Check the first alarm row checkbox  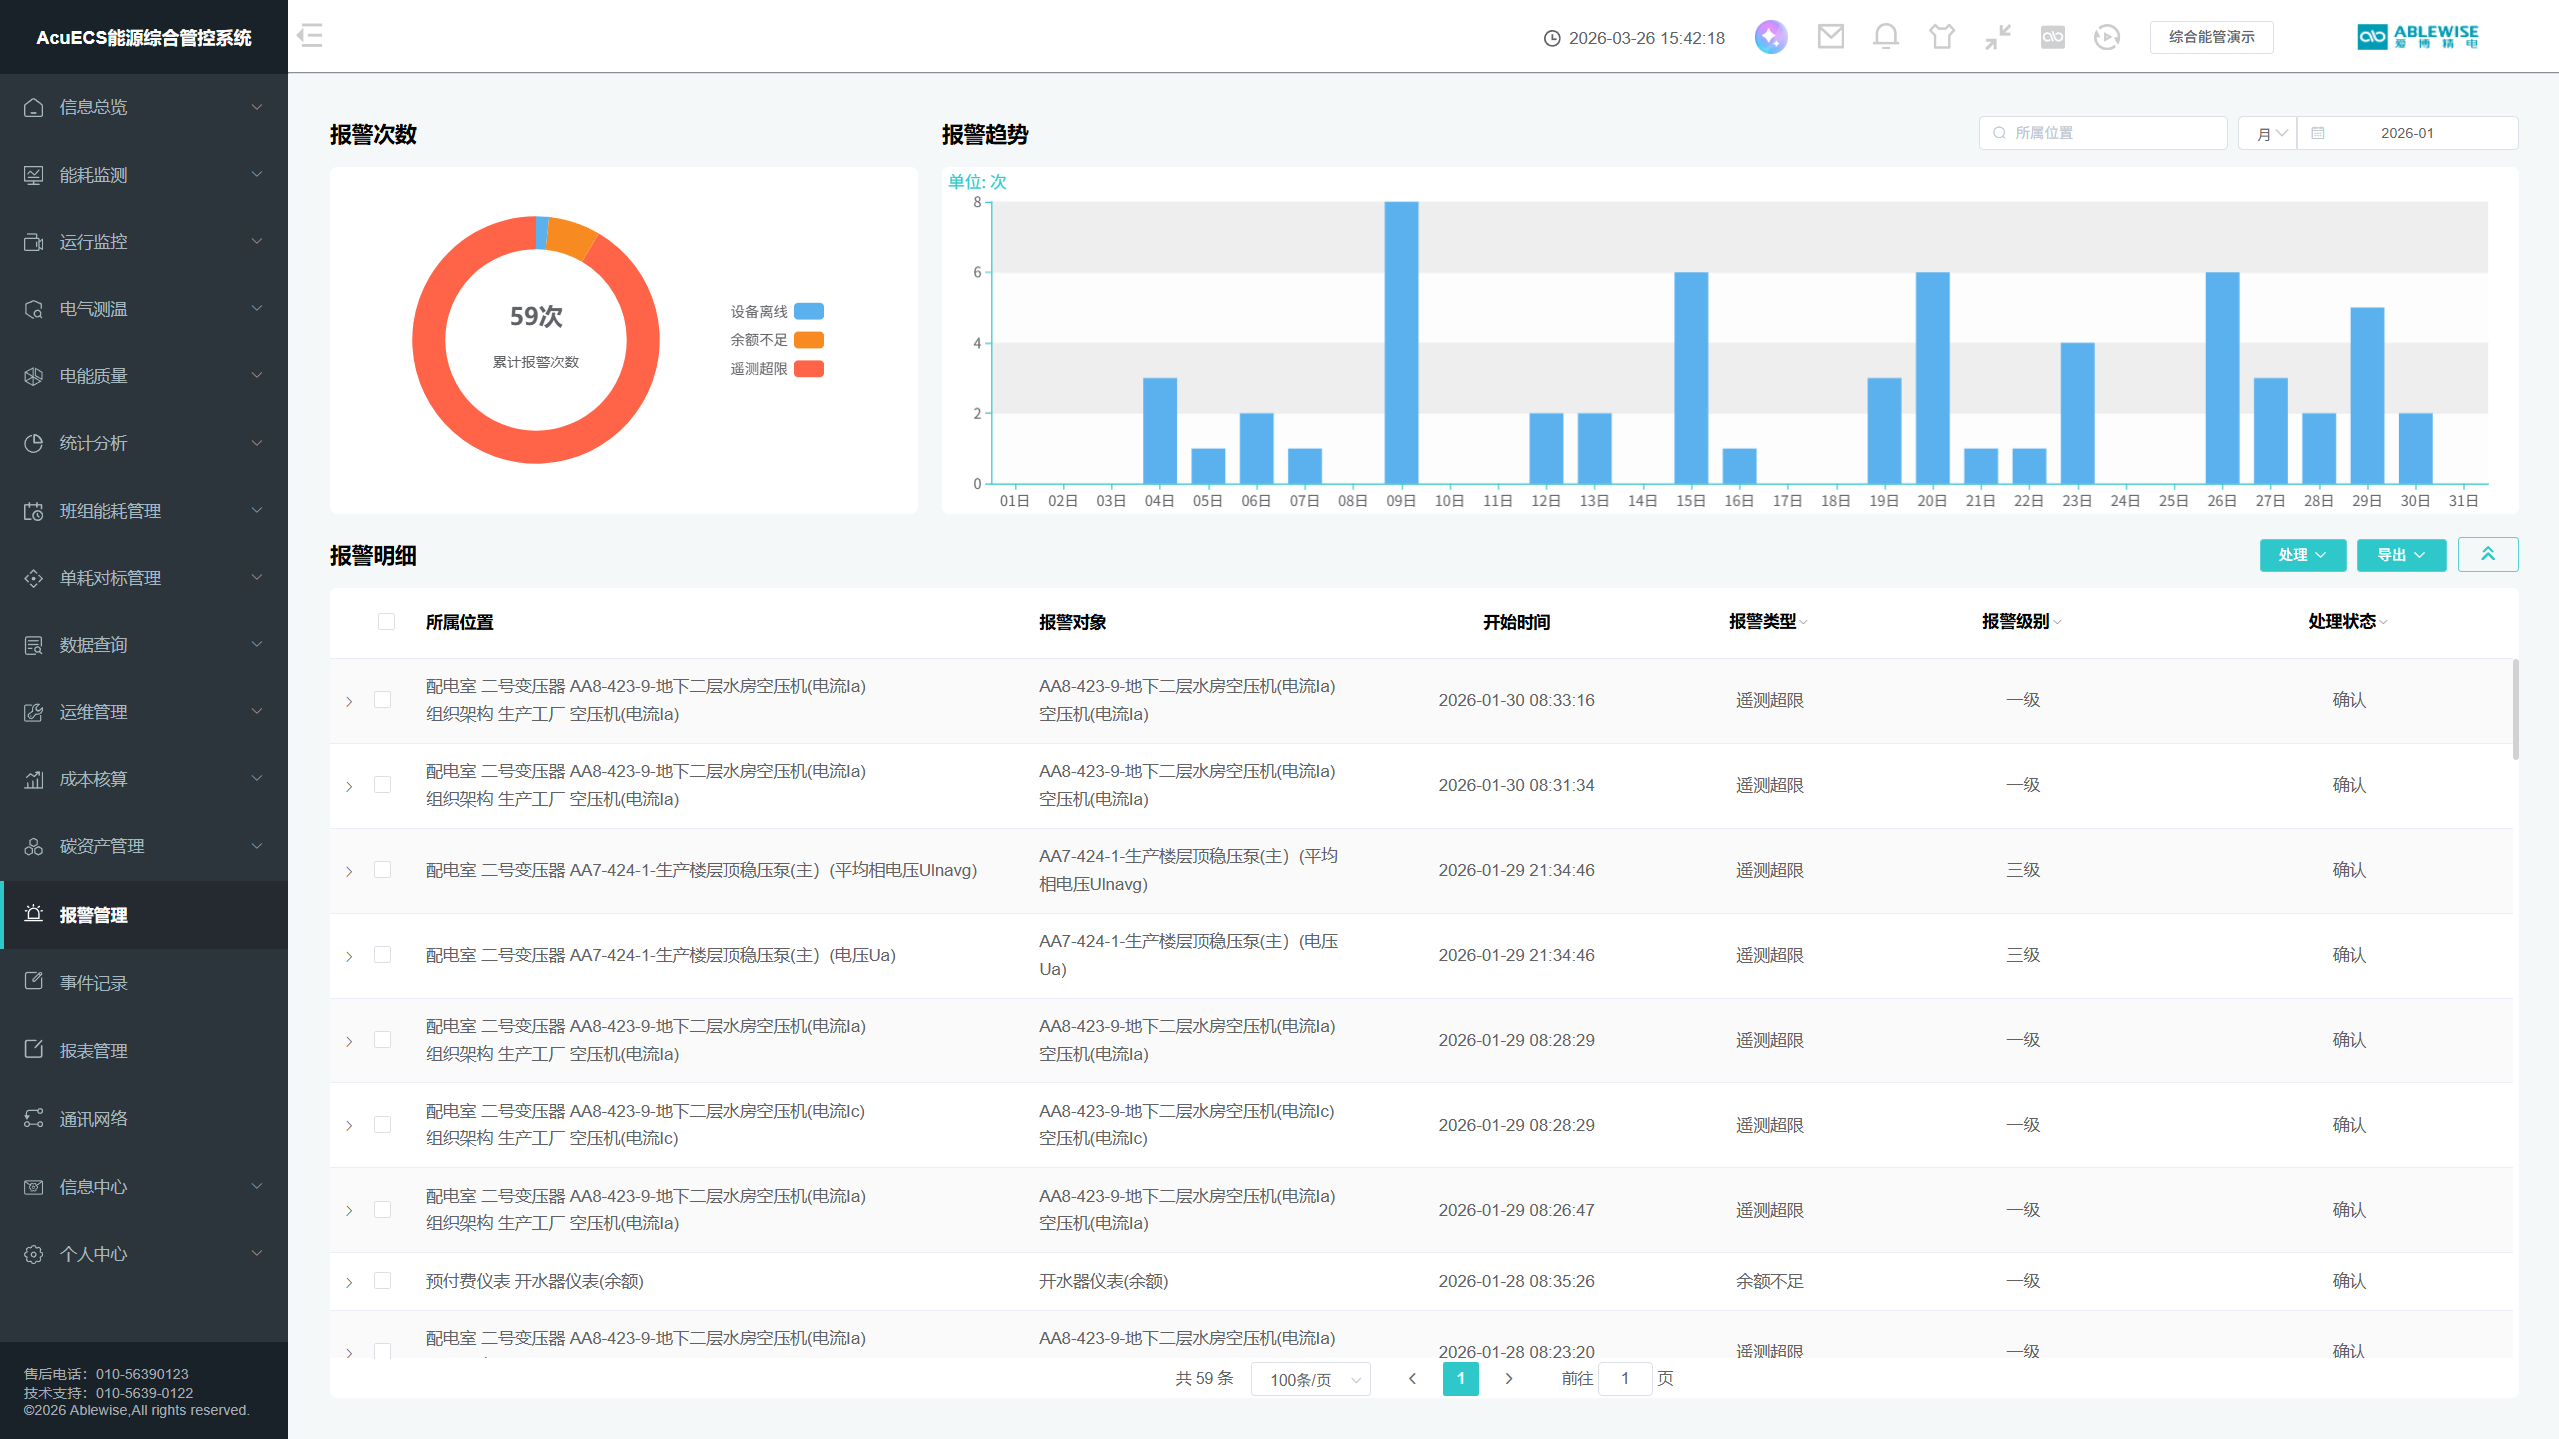(382, 700)
